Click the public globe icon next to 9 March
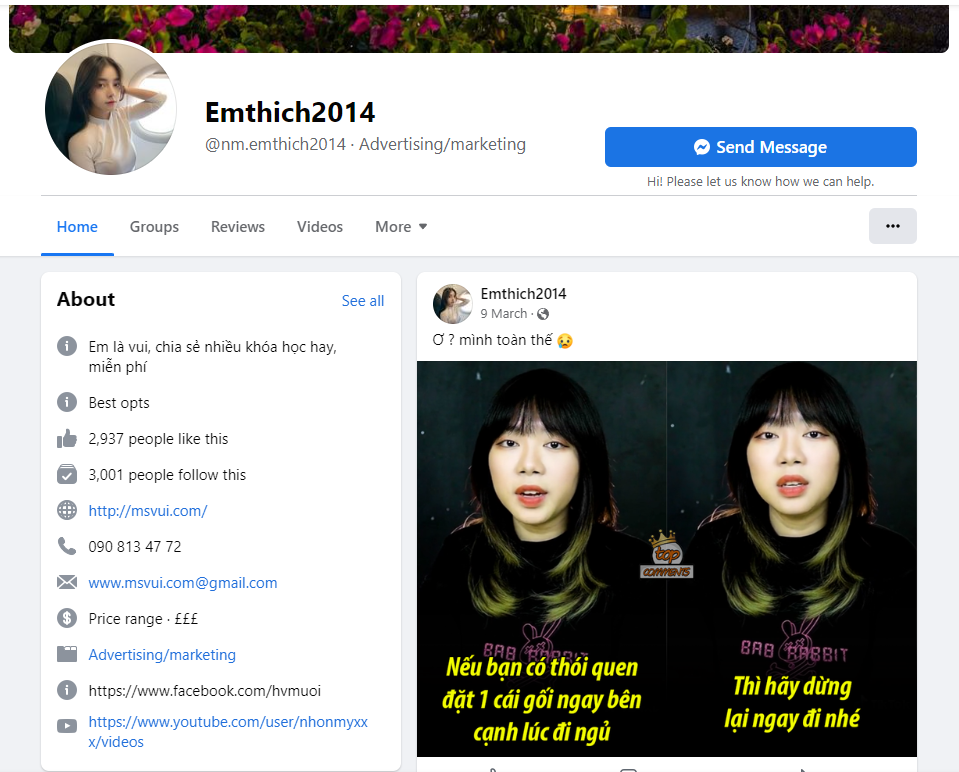959x772 pixels. point(543,314)
